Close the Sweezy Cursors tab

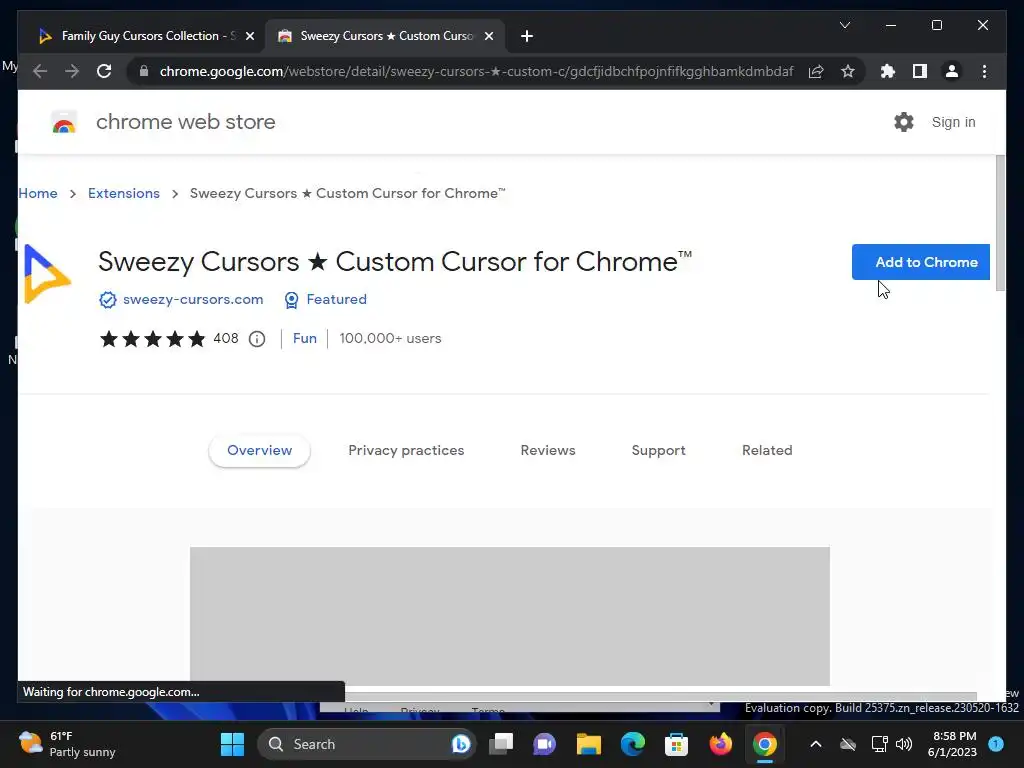coord(488,36)
